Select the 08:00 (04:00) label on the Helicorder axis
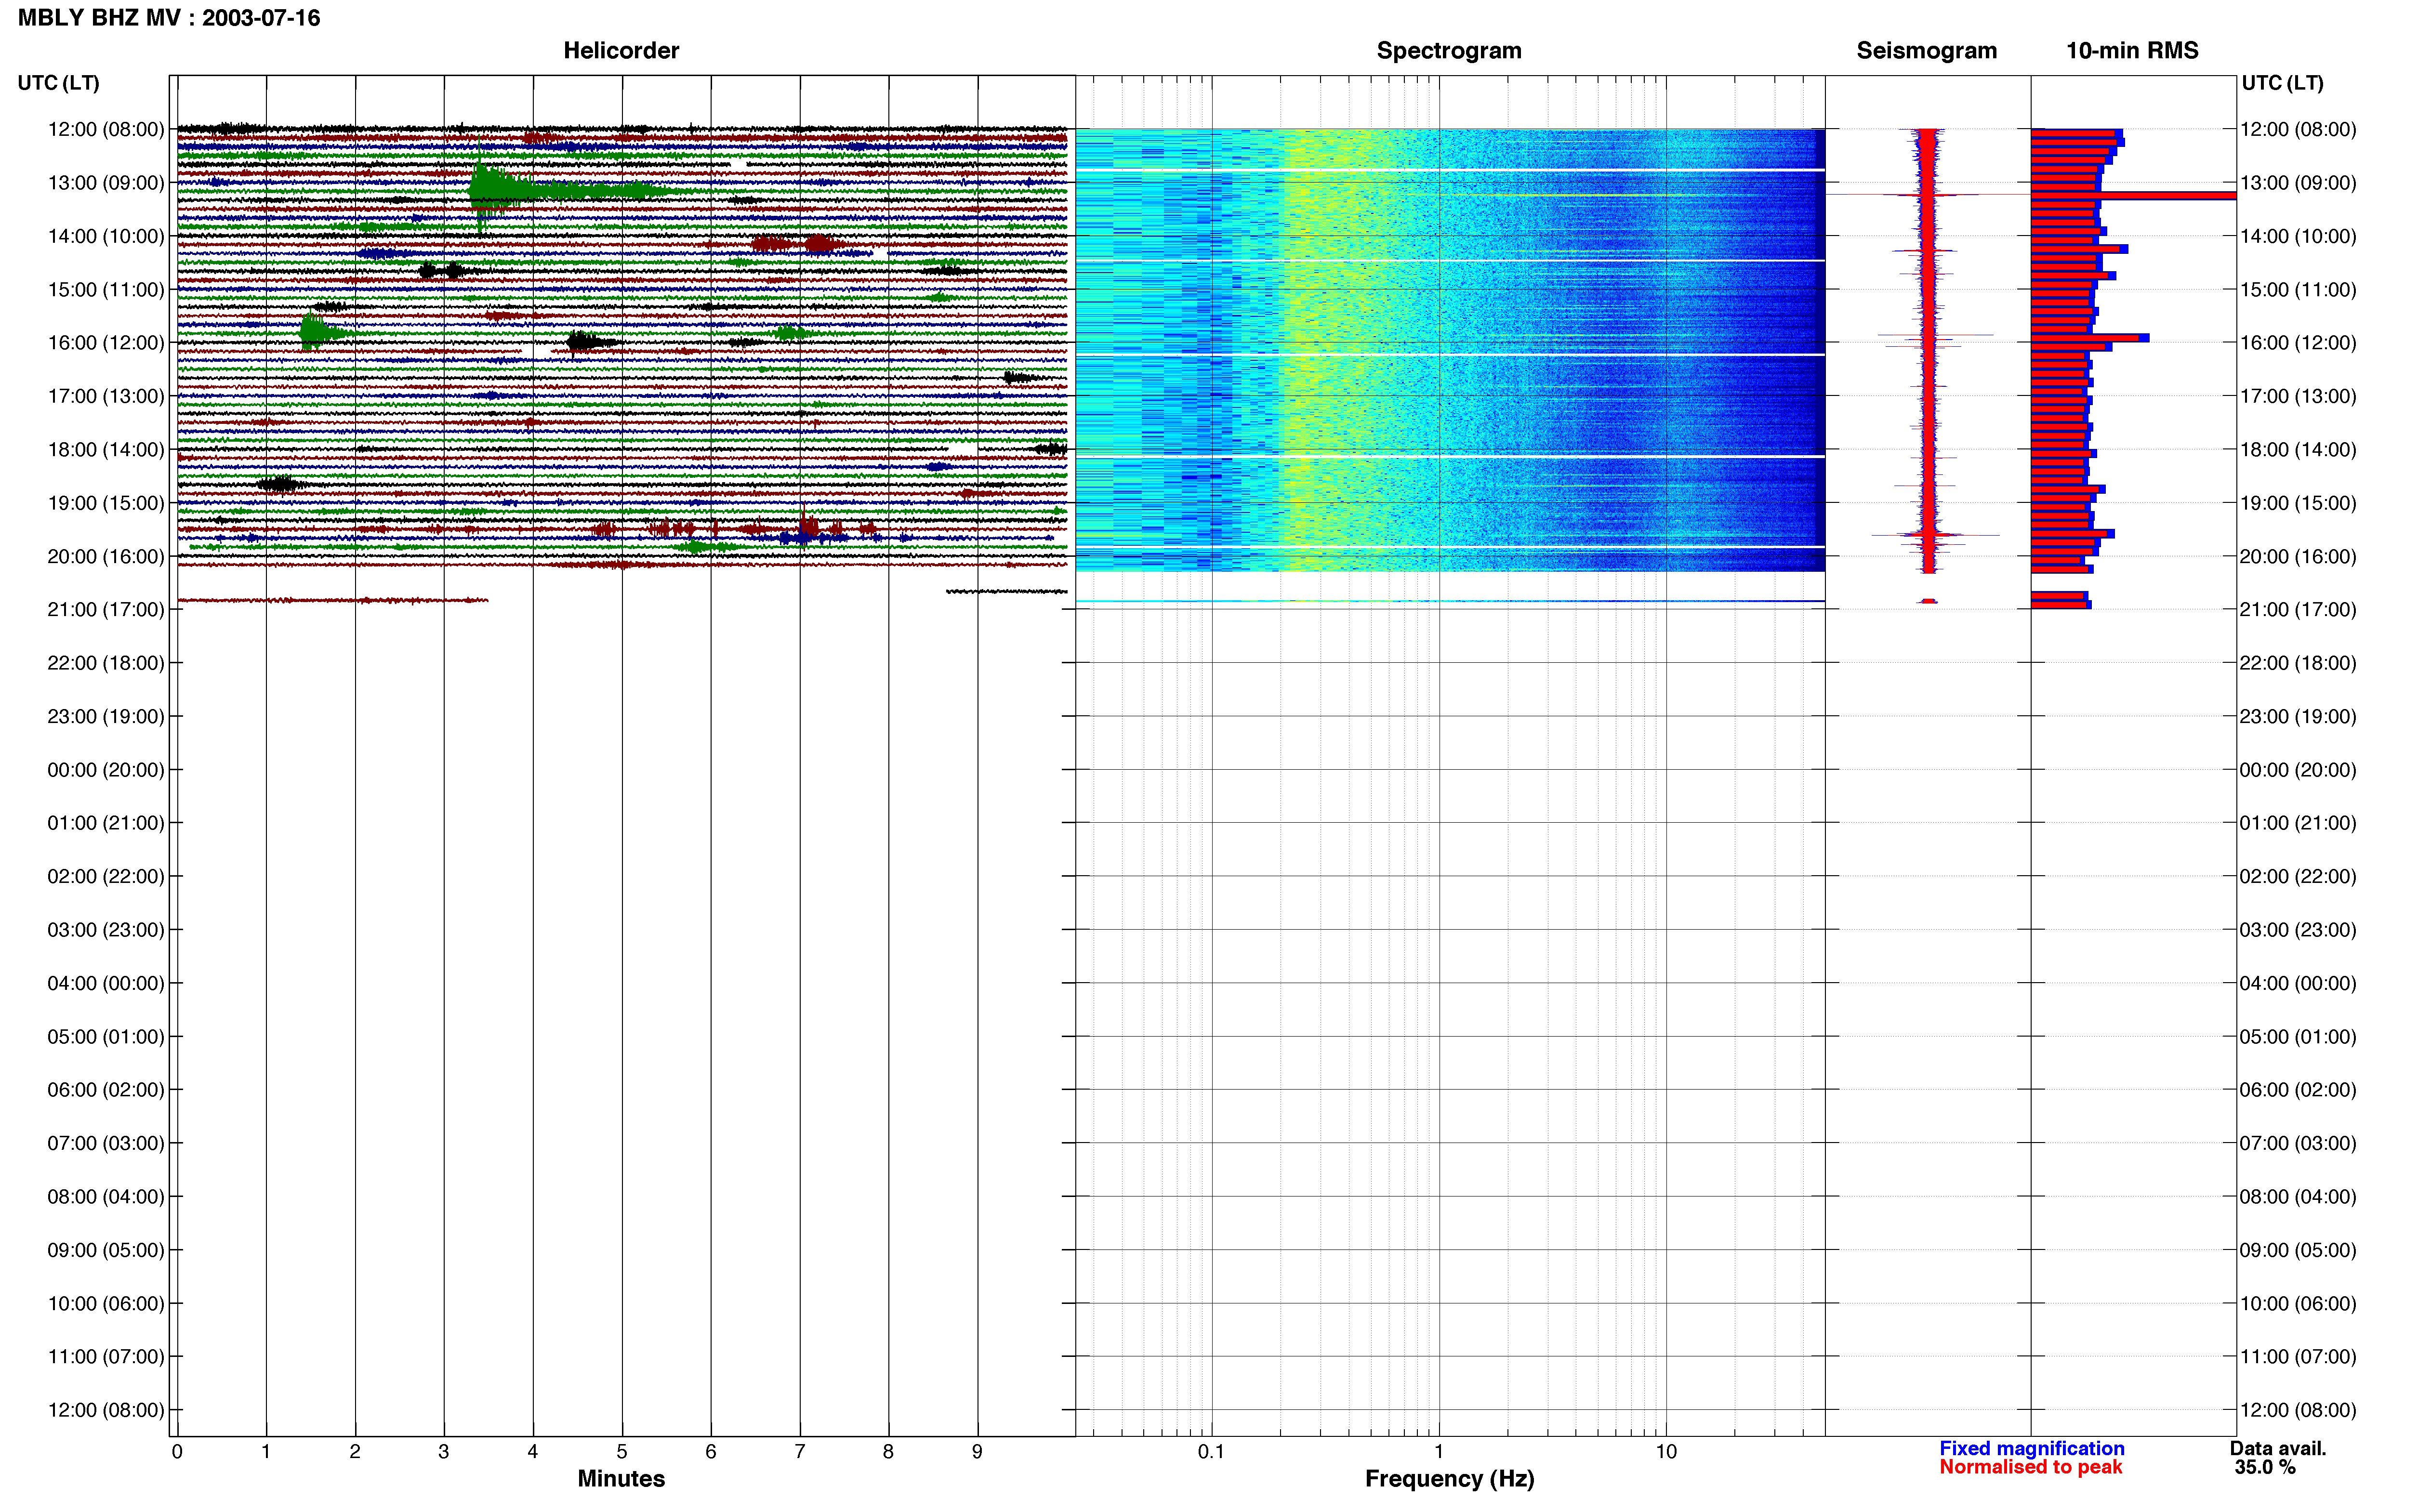Viewport: 2418px width, 1512px height. click(x=106, y=1197)
